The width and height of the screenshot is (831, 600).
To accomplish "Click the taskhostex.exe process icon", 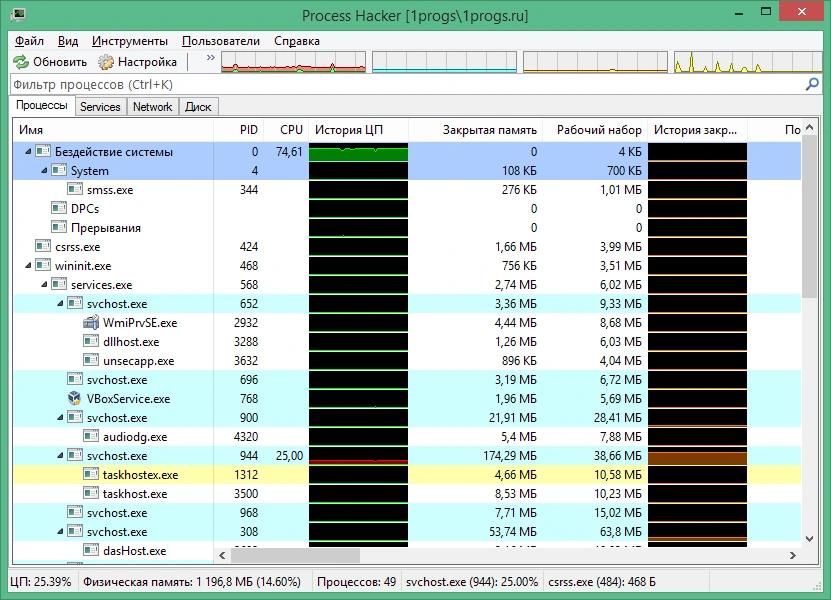I will coord(91,474).
